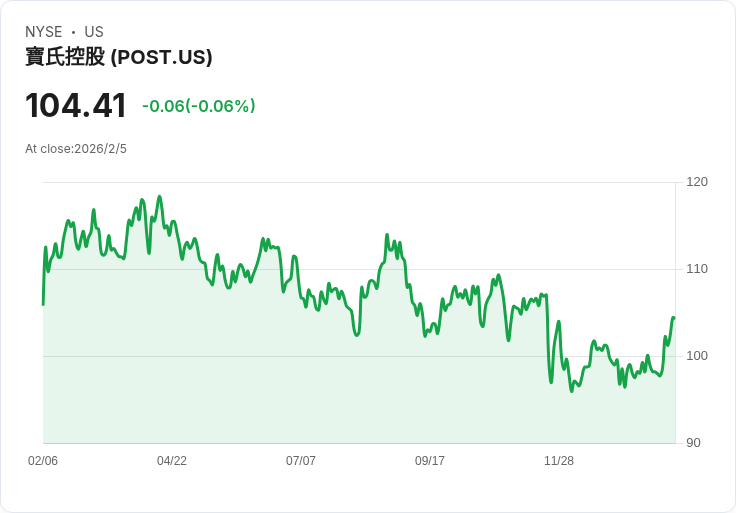Click the NYSE exchange label
The width and height of the screenshot is (736, 513).
pyautogui.click(x=43, y=32)
